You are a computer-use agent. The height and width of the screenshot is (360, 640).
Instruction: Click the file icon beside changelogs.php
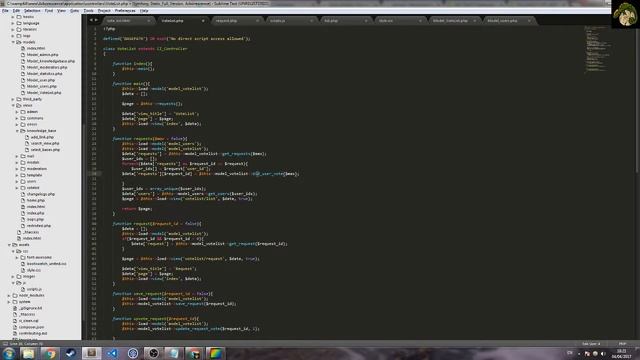point(23,194)
